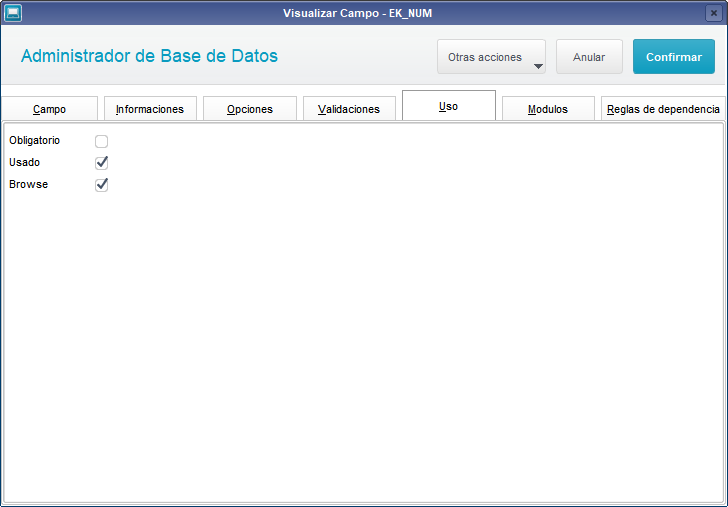Image resolution: width=728 pixels, height=507 pixels.
Task: Toggle the Obligatorio checkbox
Action: pos(101,141)
